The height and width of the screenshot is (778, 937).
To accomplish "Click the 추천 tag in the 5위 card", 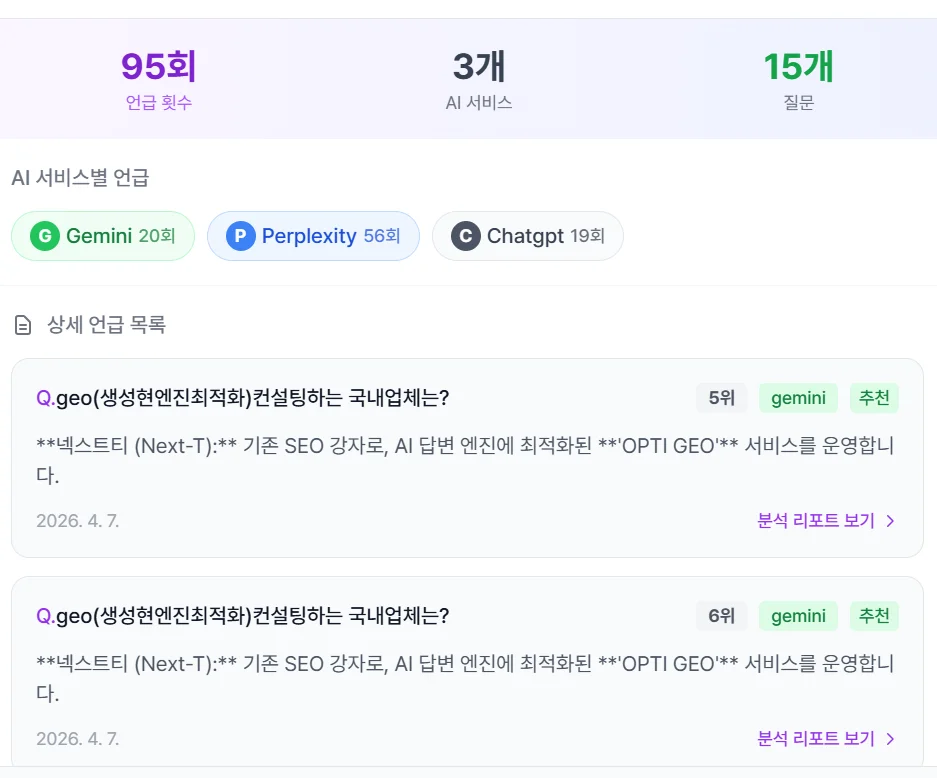I will point(874,398).
